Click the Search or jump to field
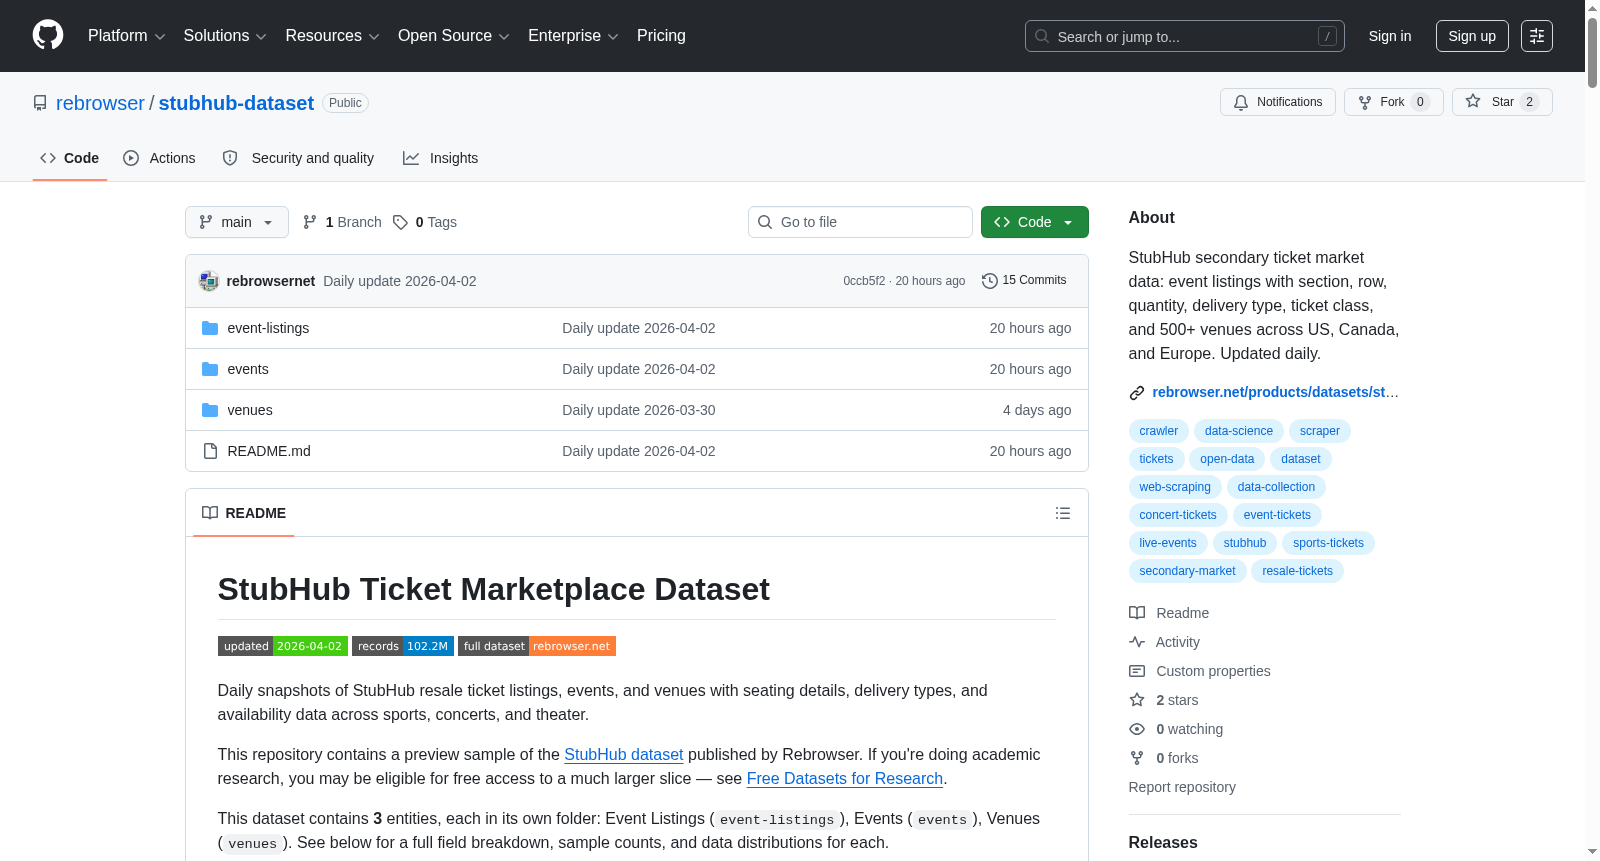1600x861 pixels. [1185, 36]
